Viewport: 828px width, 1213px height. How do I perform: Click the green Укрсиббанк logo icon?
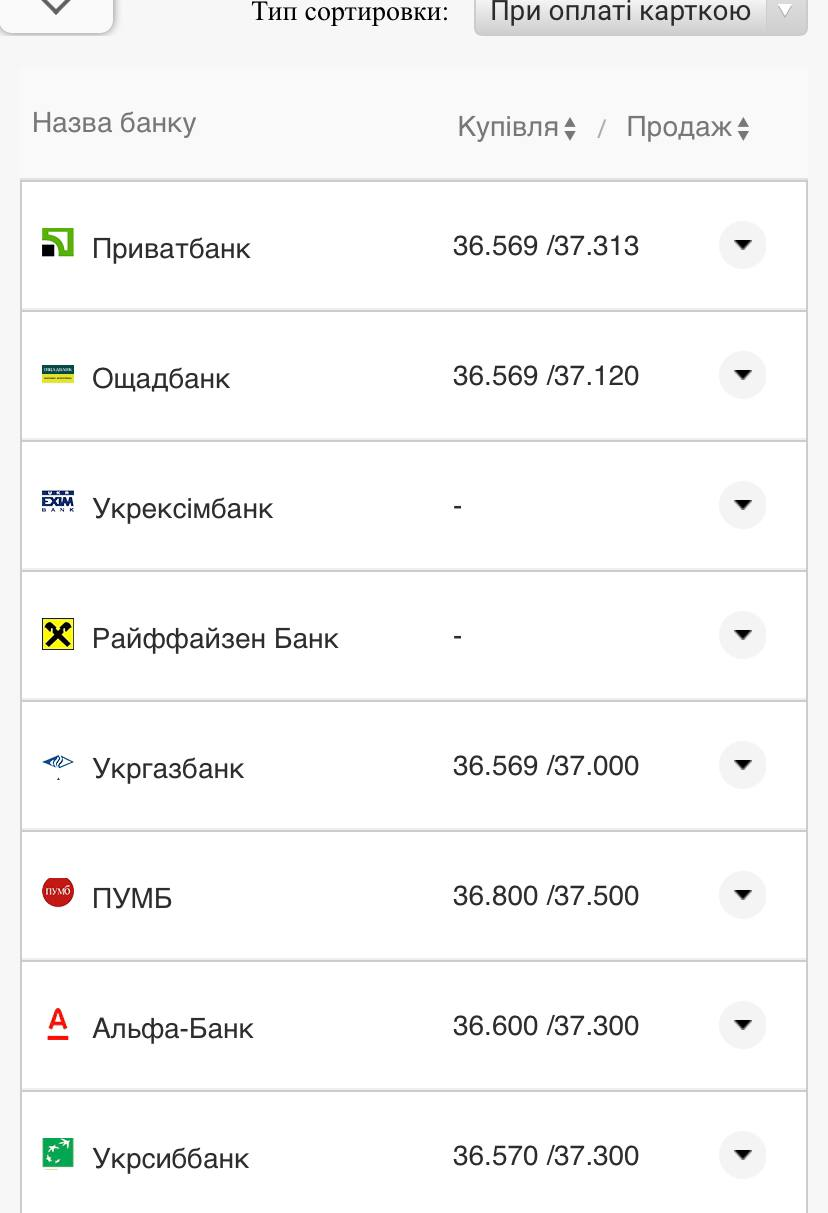click(58, 1153)
